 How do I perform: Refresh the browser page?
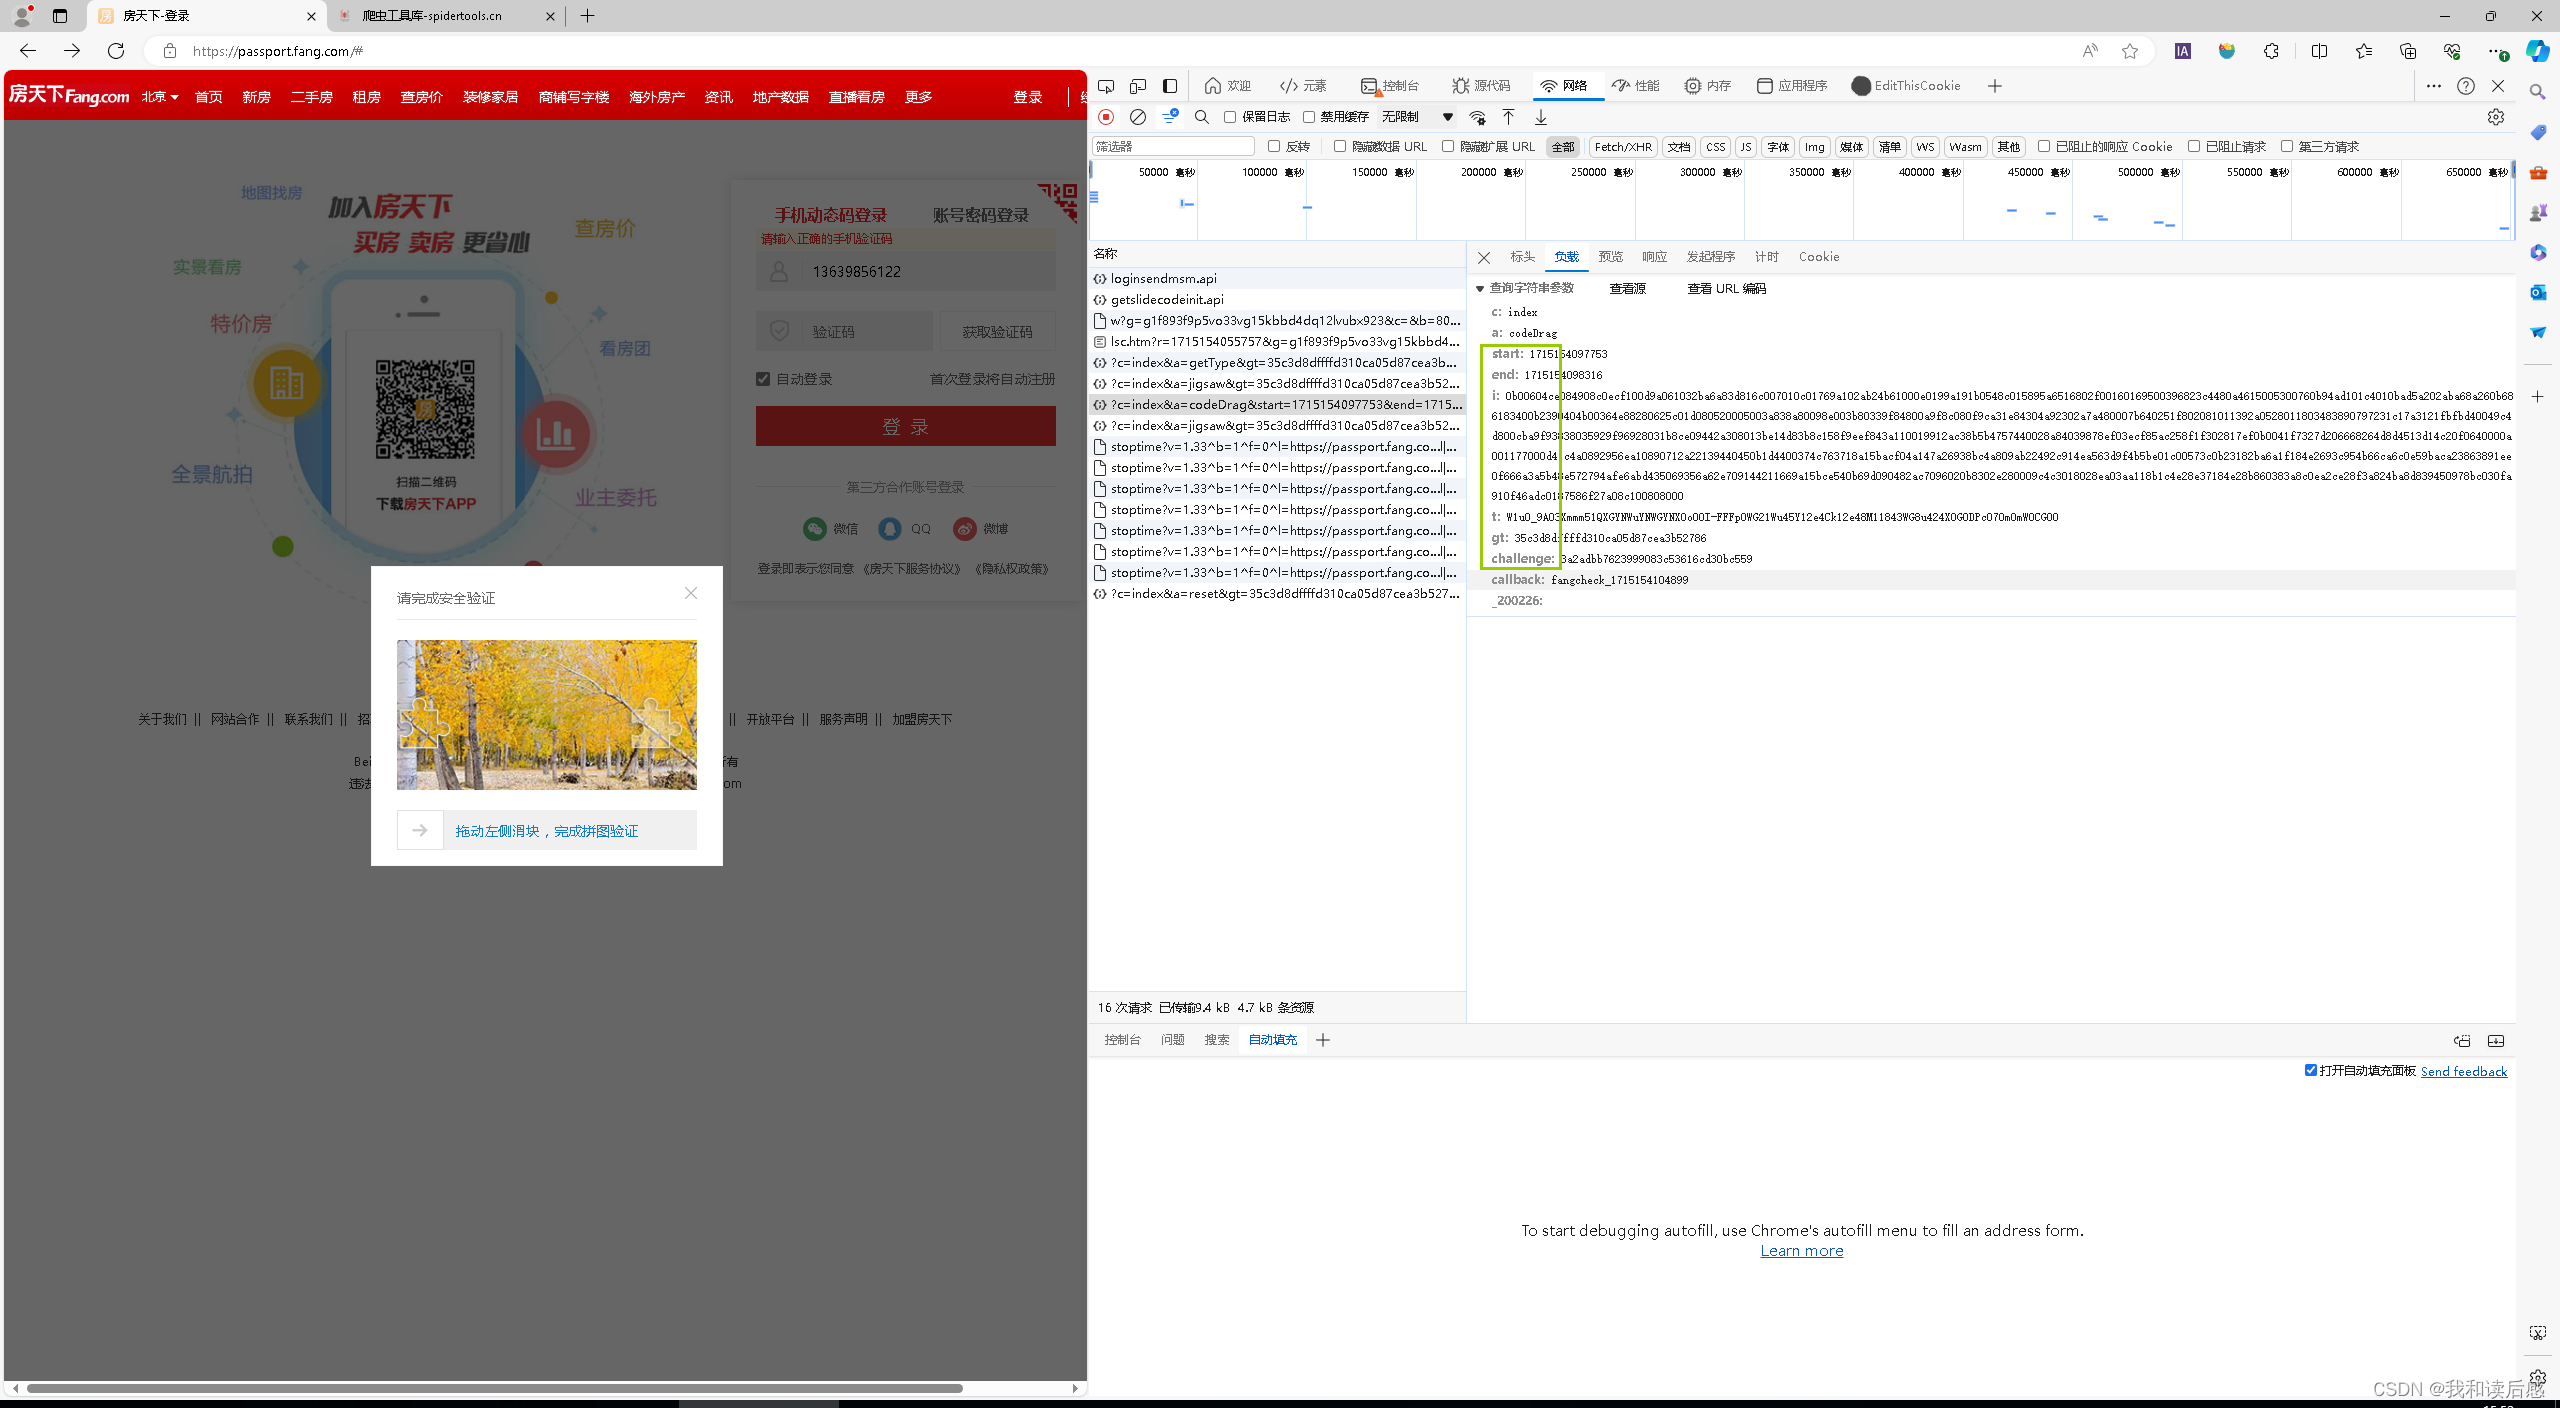[x=116, y=51]
